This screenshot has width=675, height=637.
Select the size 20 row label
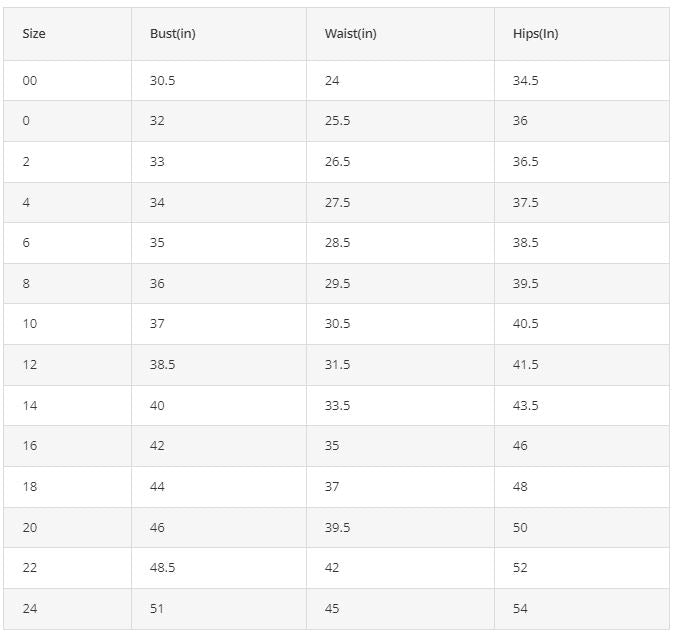pos(29,528)
